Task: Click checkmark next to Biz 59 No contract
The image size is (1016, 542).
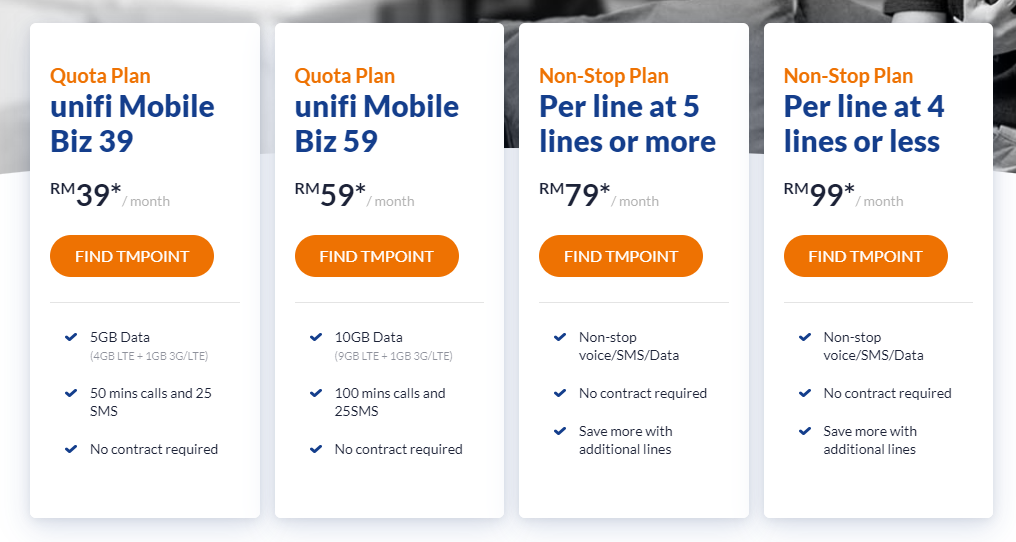Action: click(x=316, y=449)
